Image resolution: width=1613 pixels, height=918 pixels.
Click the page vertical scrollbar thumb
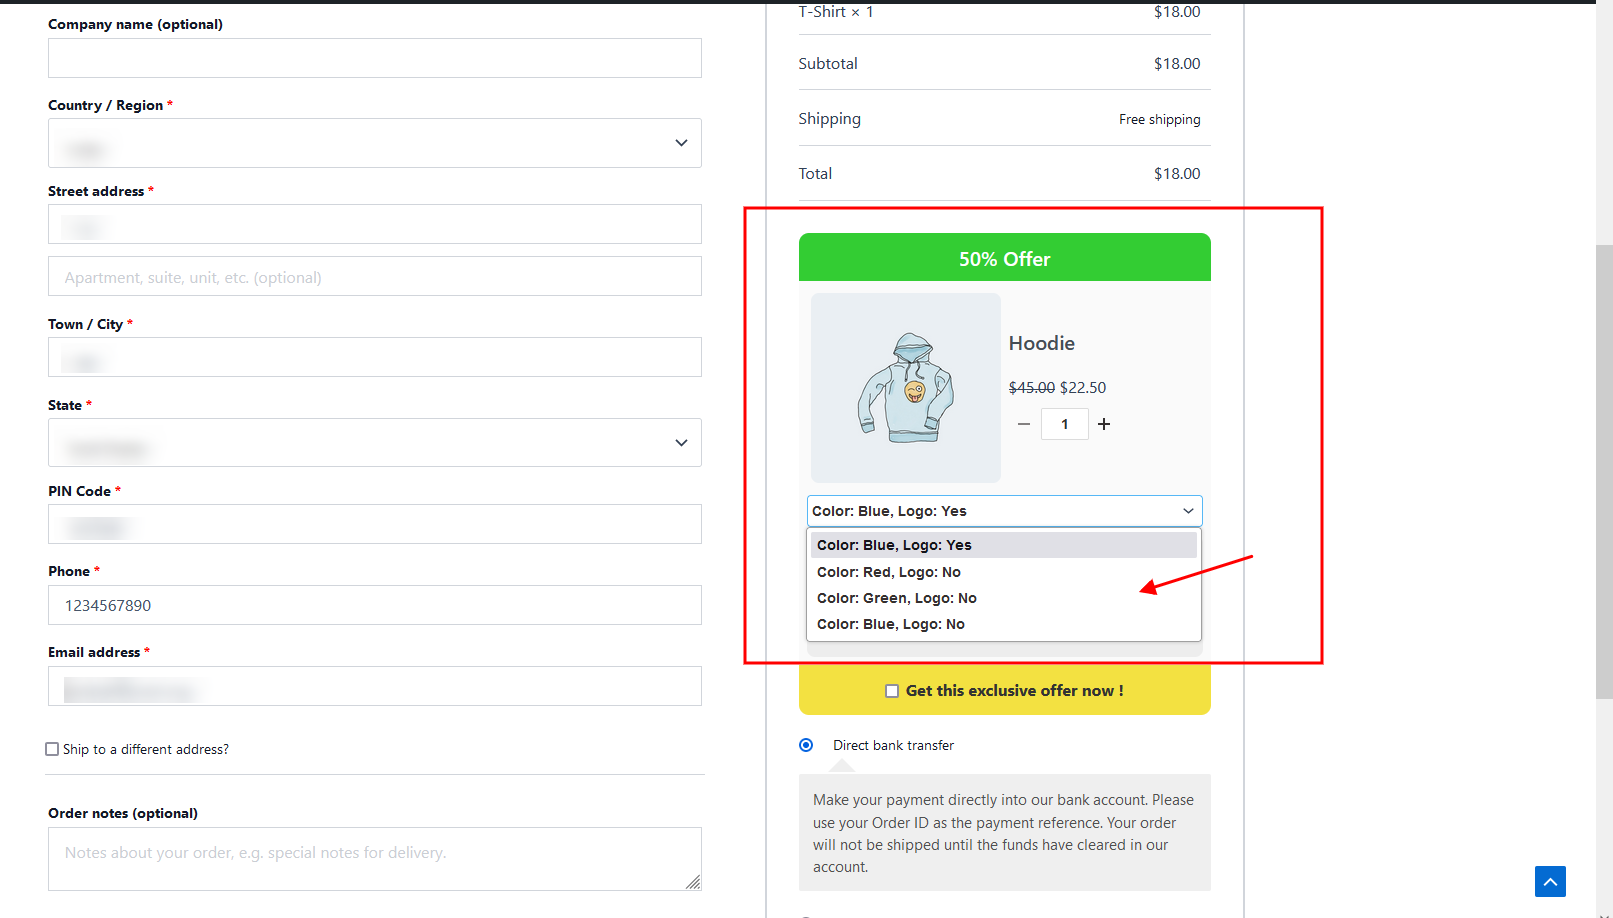[x=1604, y=470]
